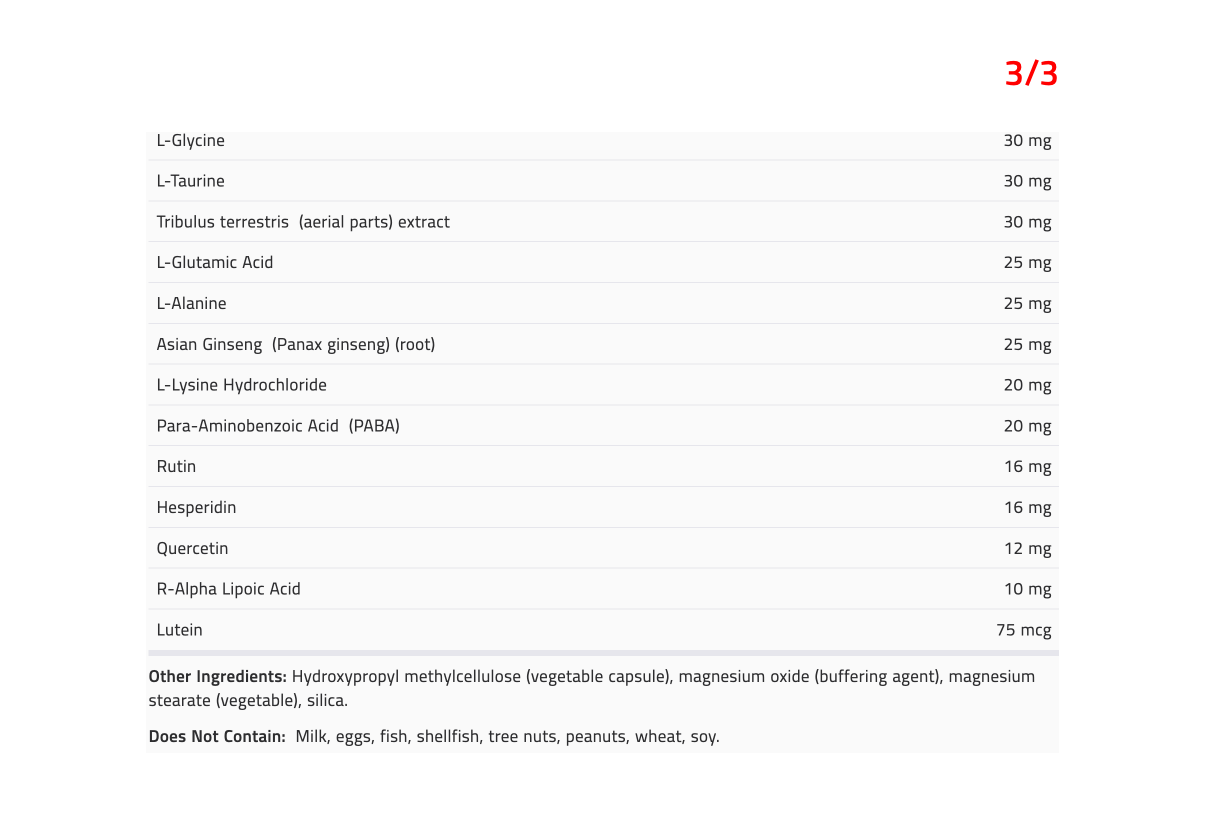Select the Lutein ingredient name
Image resolution: width=1206 pixels, height=820 pixels.
pos(179,630)
